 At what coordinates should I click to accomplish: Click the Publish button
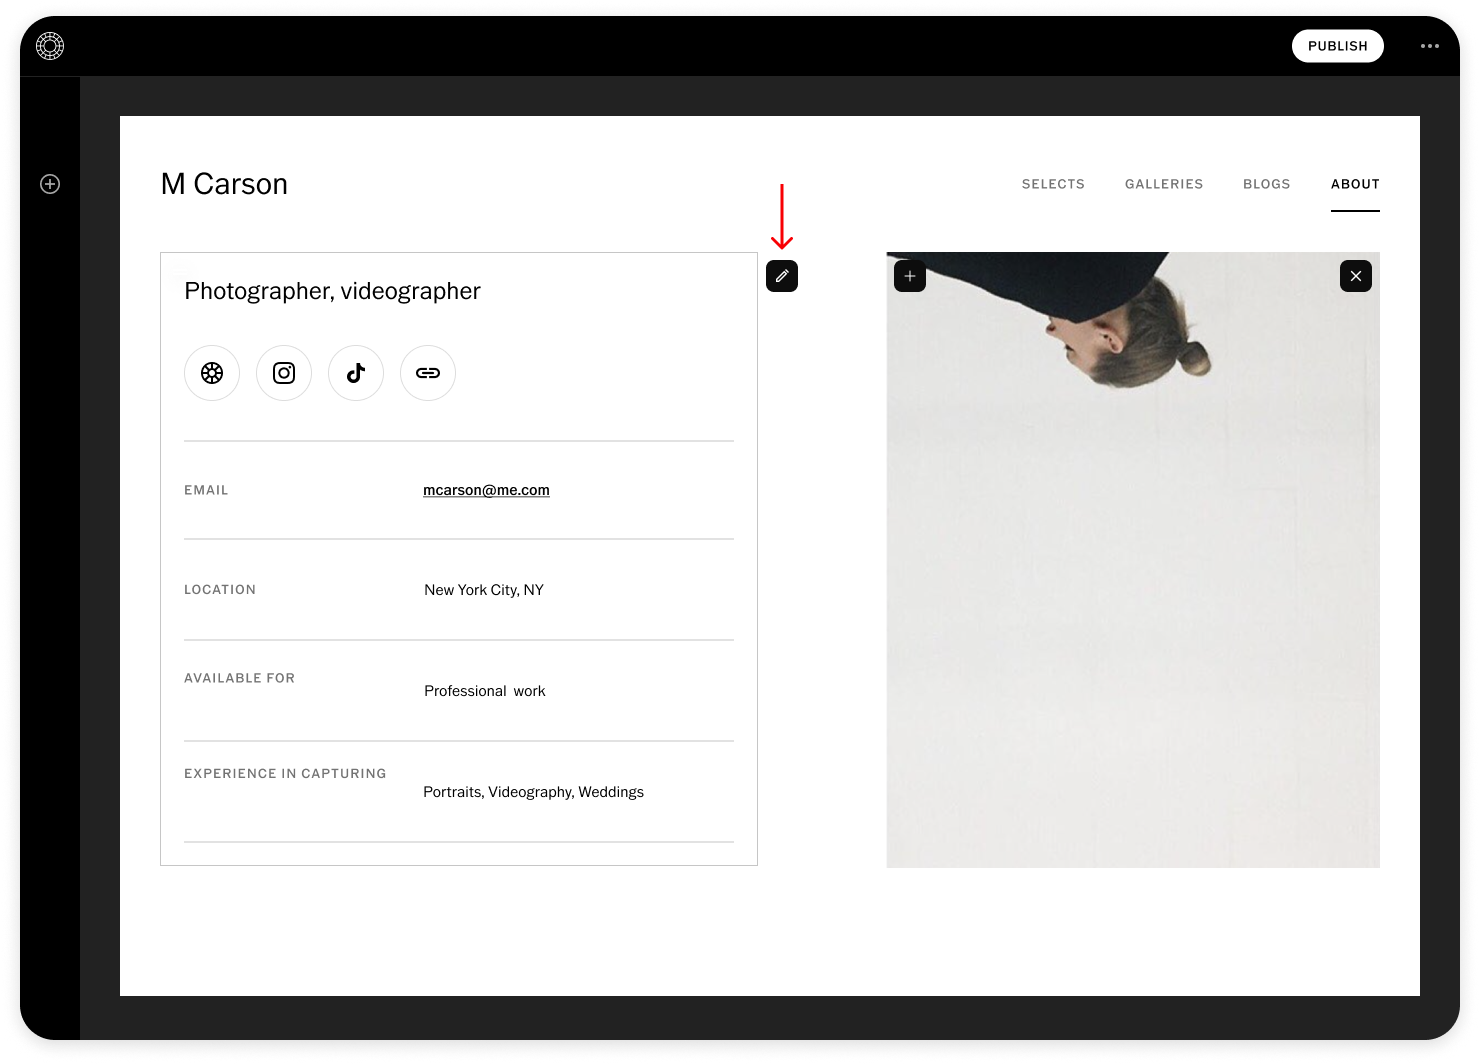1338,46
